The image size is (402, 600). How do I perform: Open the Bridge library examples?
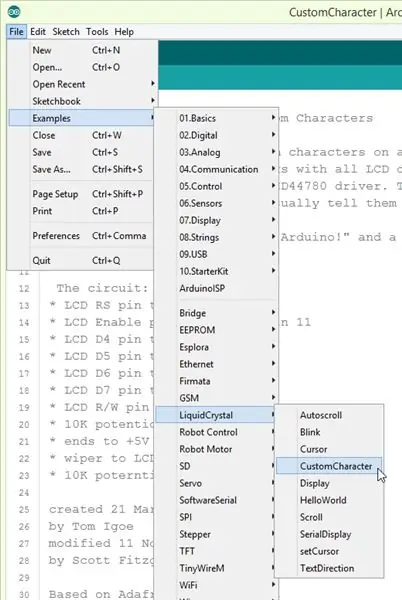coord(216,313)
